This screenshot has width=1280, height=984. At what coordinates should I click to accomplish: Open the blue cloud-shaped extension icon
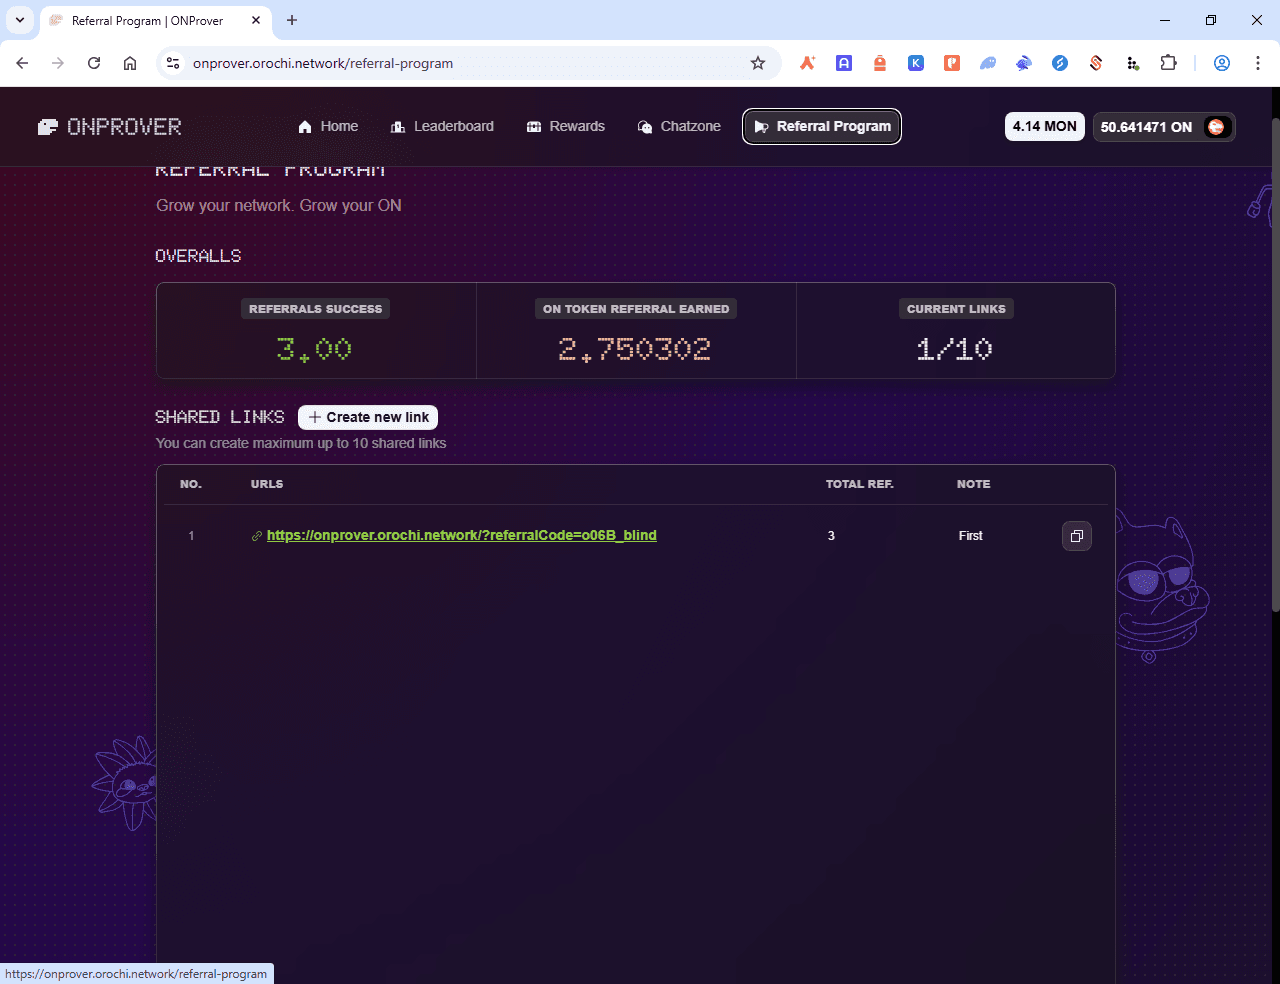tap(988, 63)
